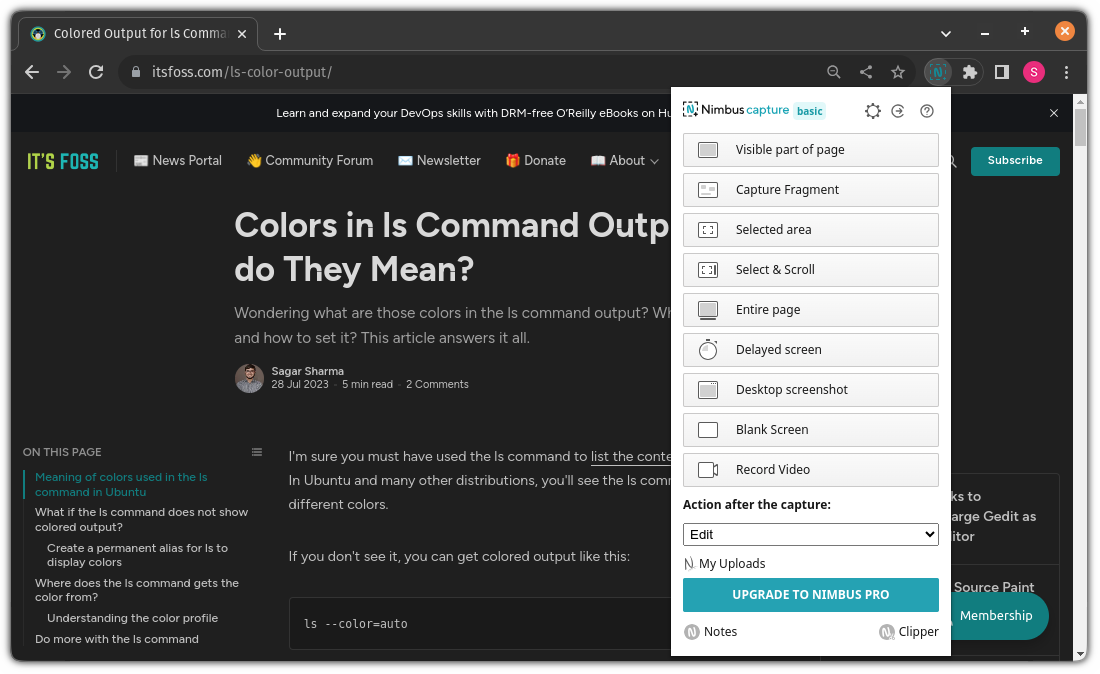Click the Upgrade to Nimbus Pro button
Image resolution: width=1100 pixels, height=674 pixels.
(810, 594)
